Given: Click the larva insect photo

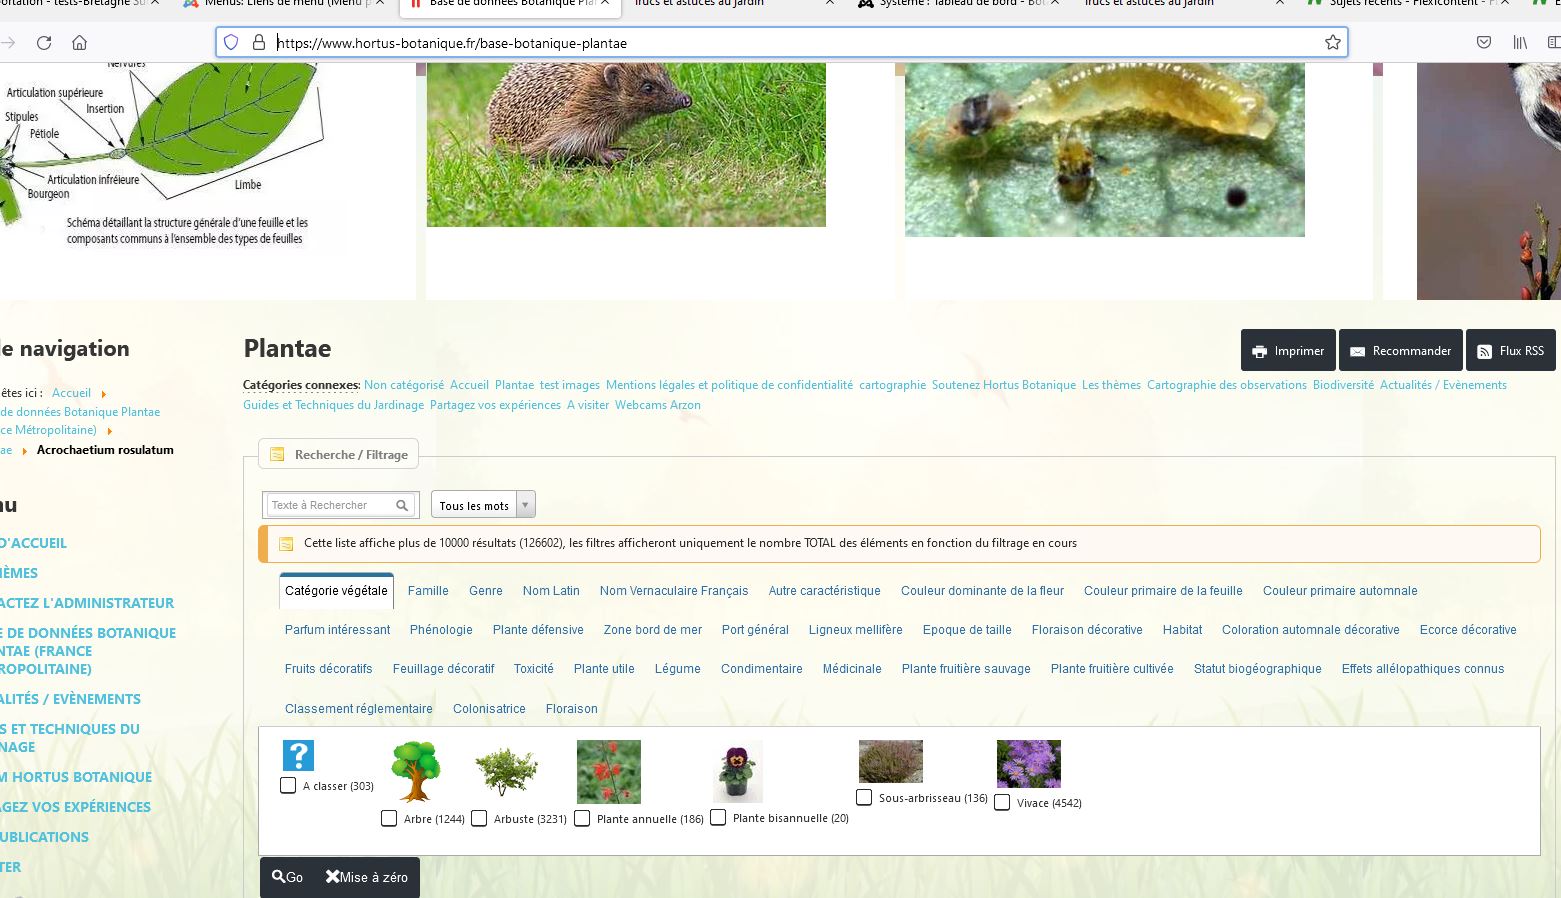Looking at the screenshot, I should pyautogui.click(x=1104, y=149).
